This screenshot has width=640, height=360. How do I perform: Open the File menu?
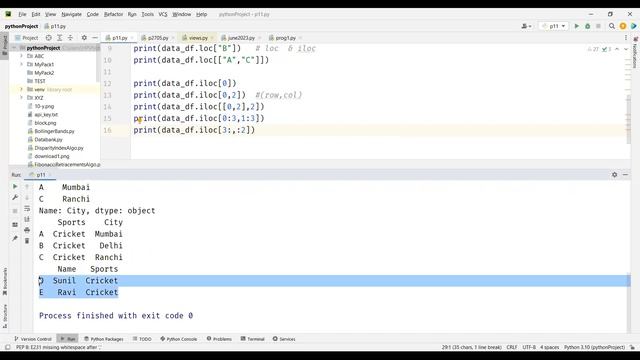pos(22,14)
